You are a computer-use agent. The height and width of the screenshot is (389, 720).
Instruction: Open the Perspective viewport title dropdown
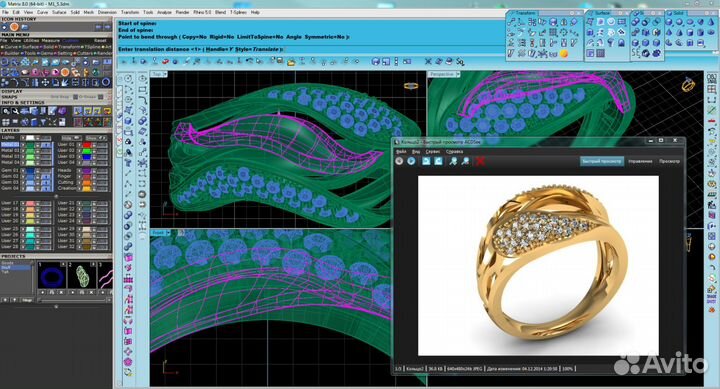[x=458, y=74]
